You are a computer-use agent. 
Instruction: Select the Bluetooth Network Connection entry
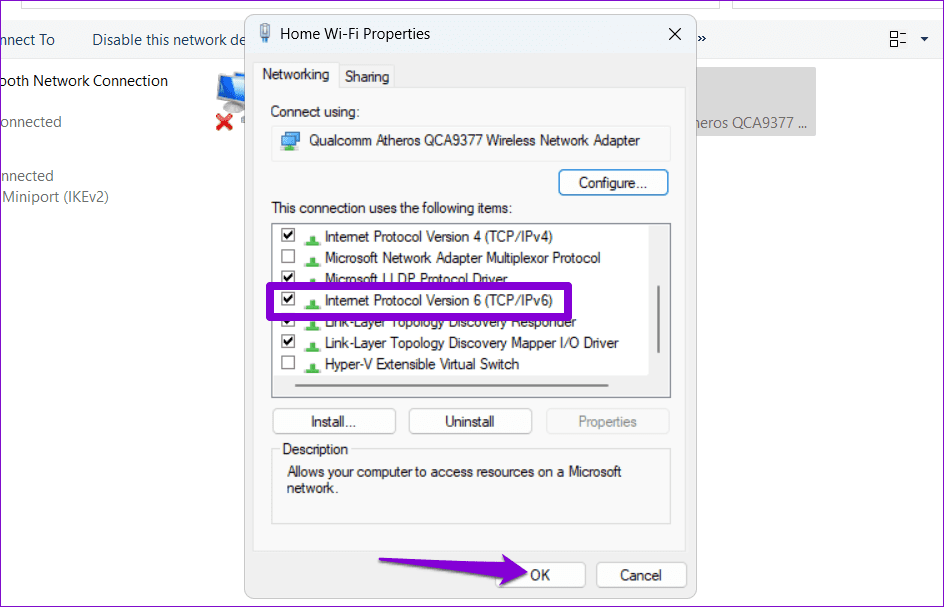(x=84, y=81)
